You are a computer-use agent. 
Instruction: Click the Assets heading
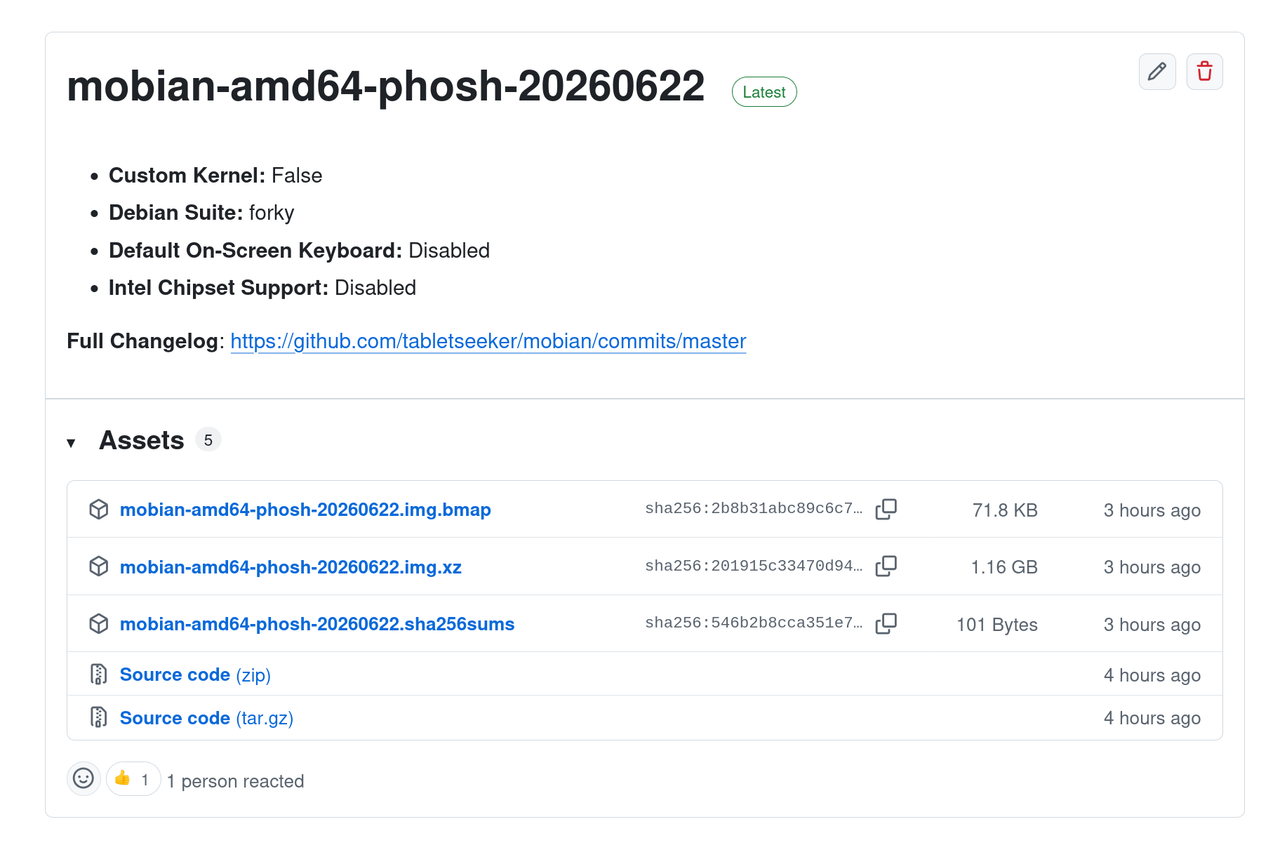coord(141,440)
